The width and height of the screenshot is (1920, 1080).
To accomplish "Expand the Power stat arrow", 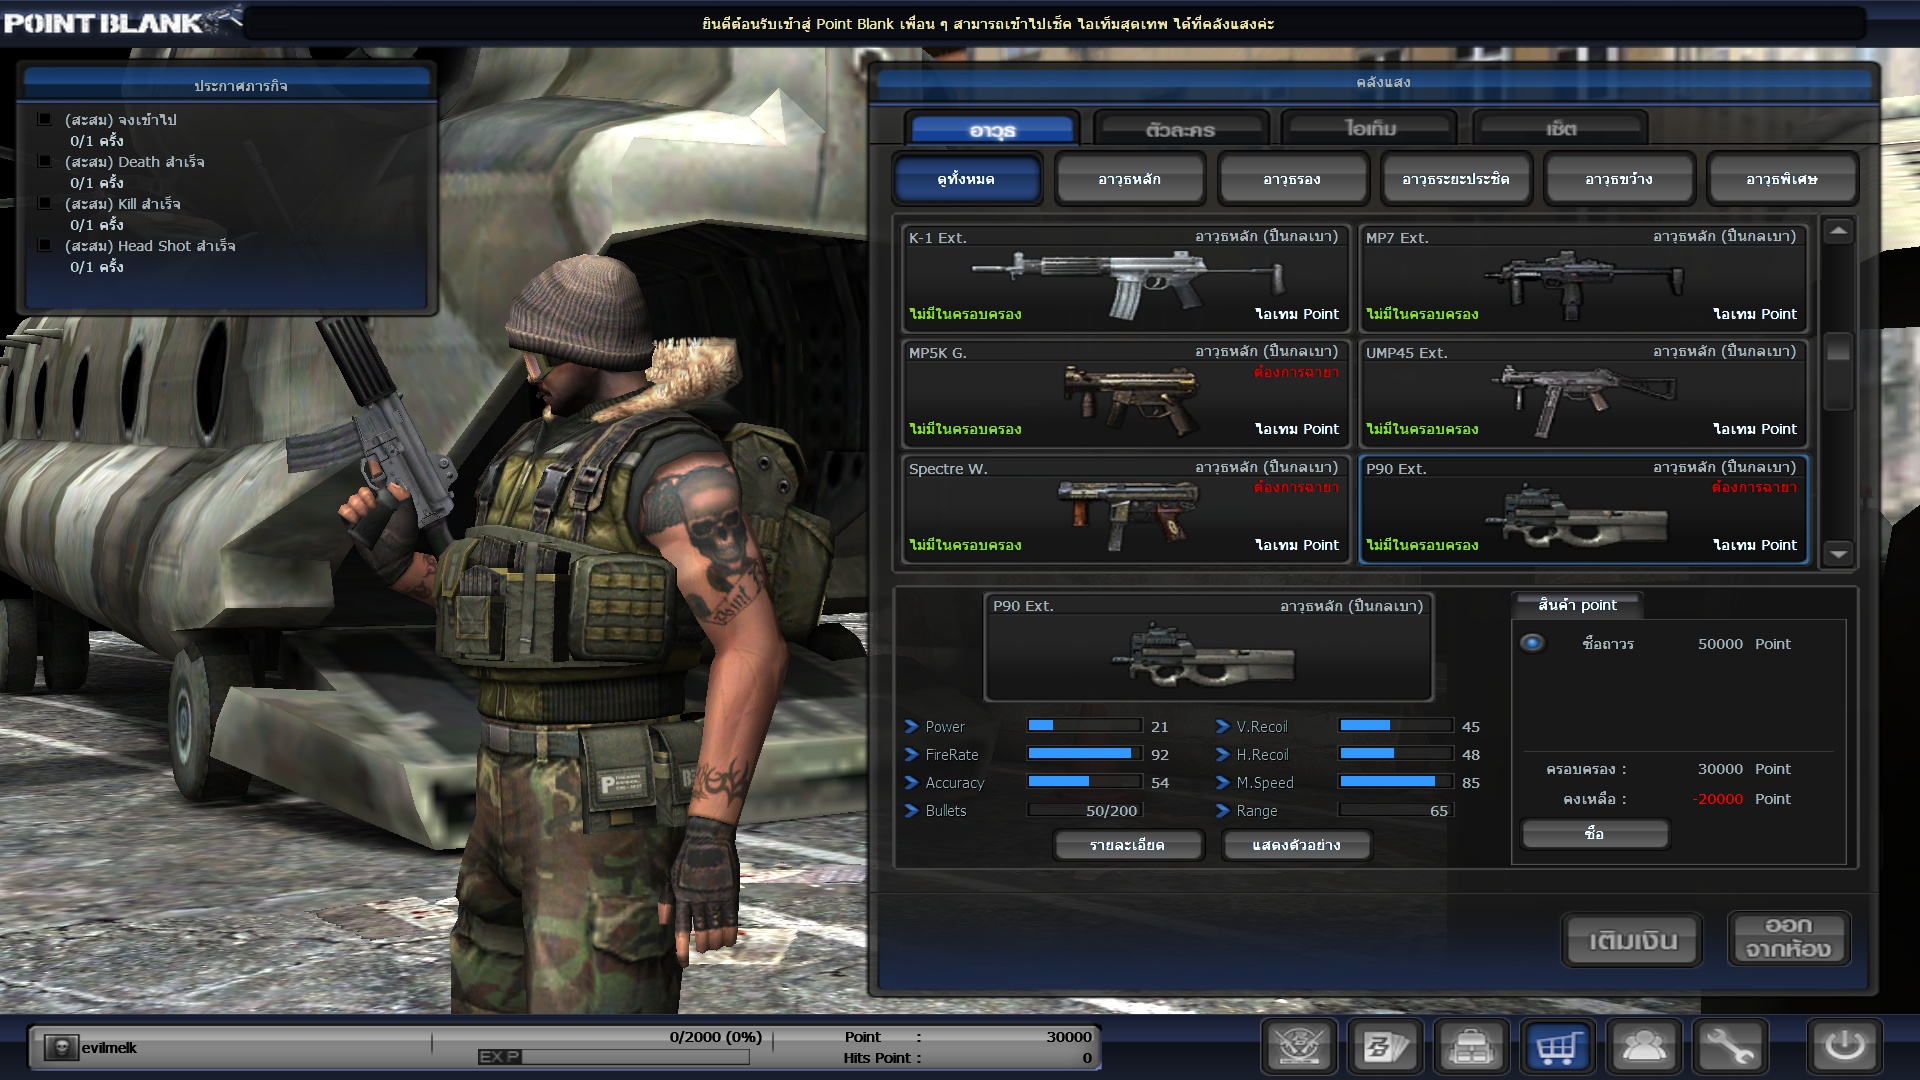I will (x=911, y=726).
